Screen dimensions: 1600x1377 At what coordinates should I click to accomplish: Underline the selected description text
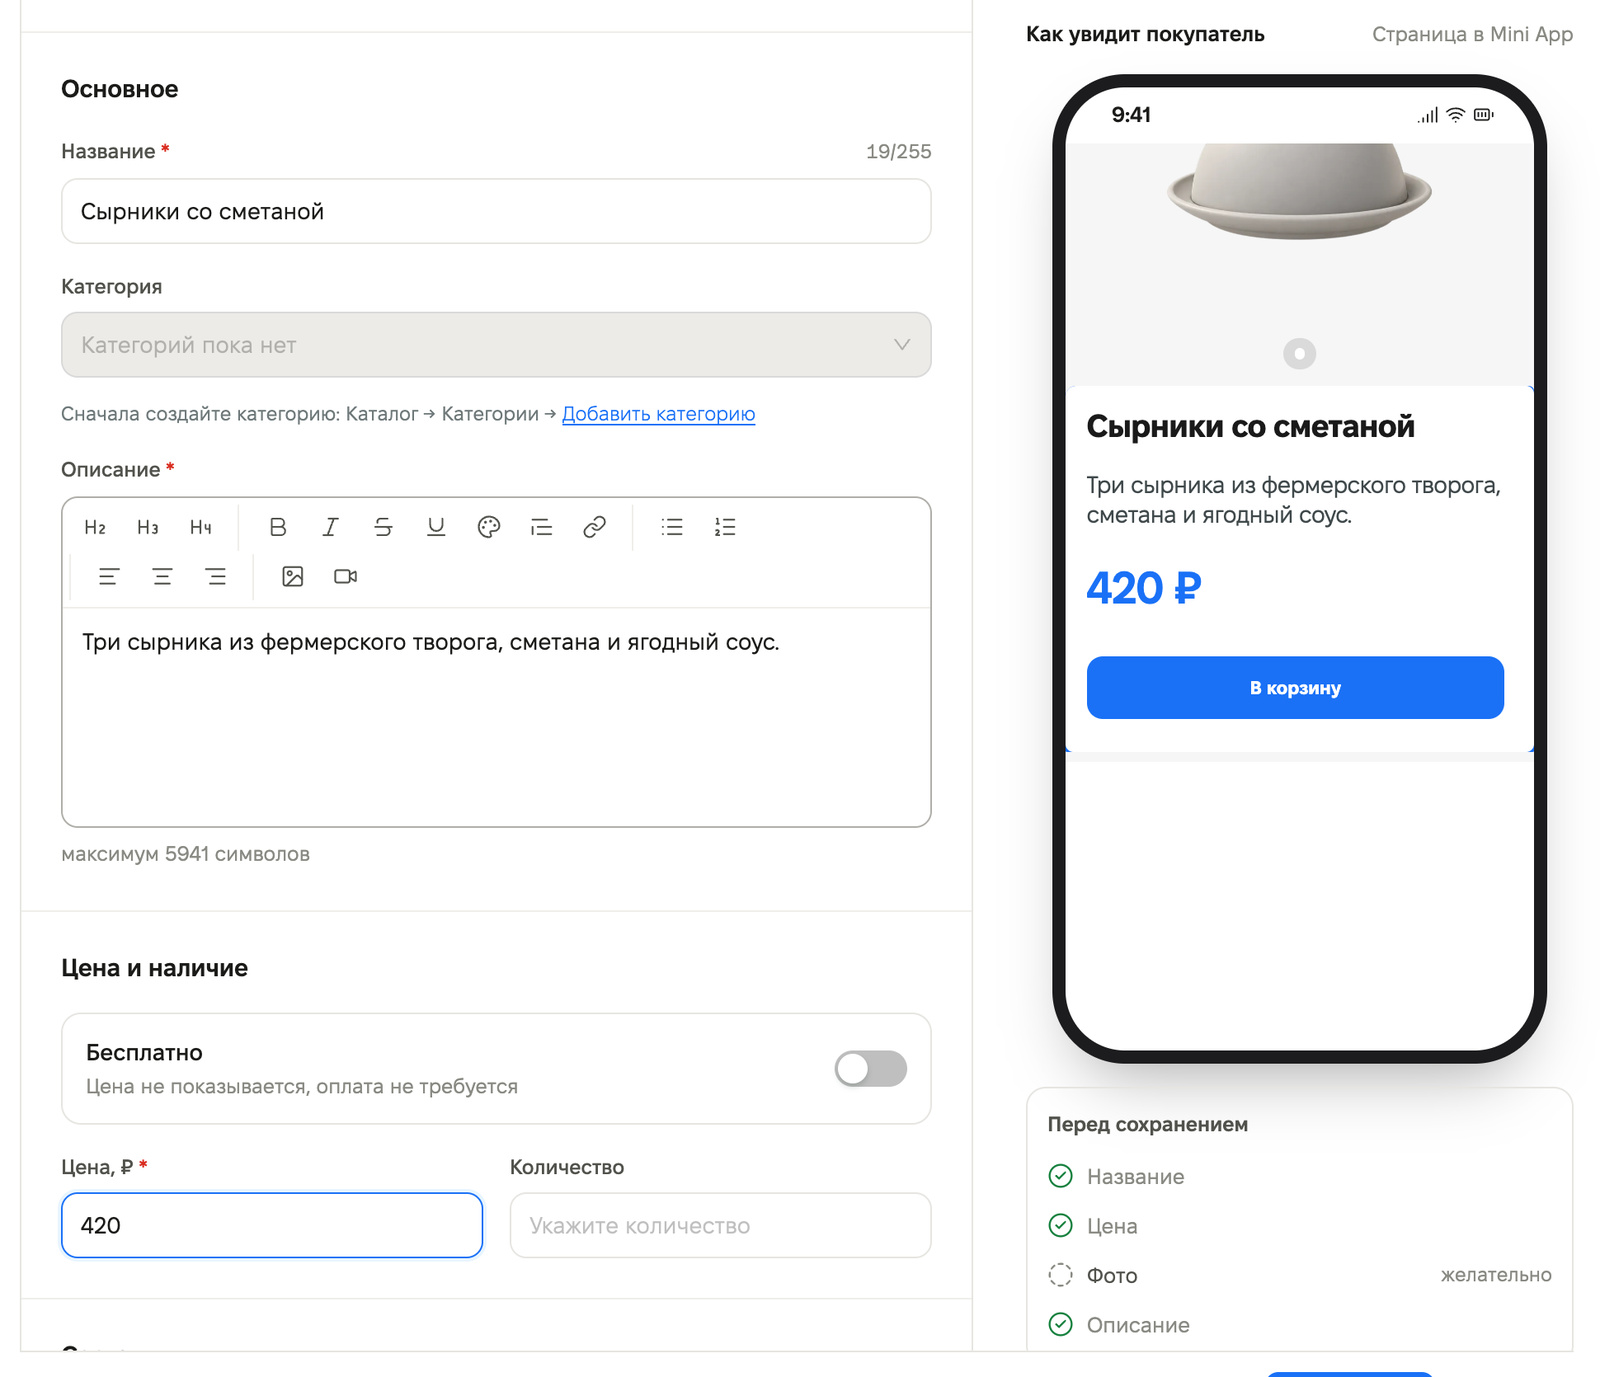(436, 527)
